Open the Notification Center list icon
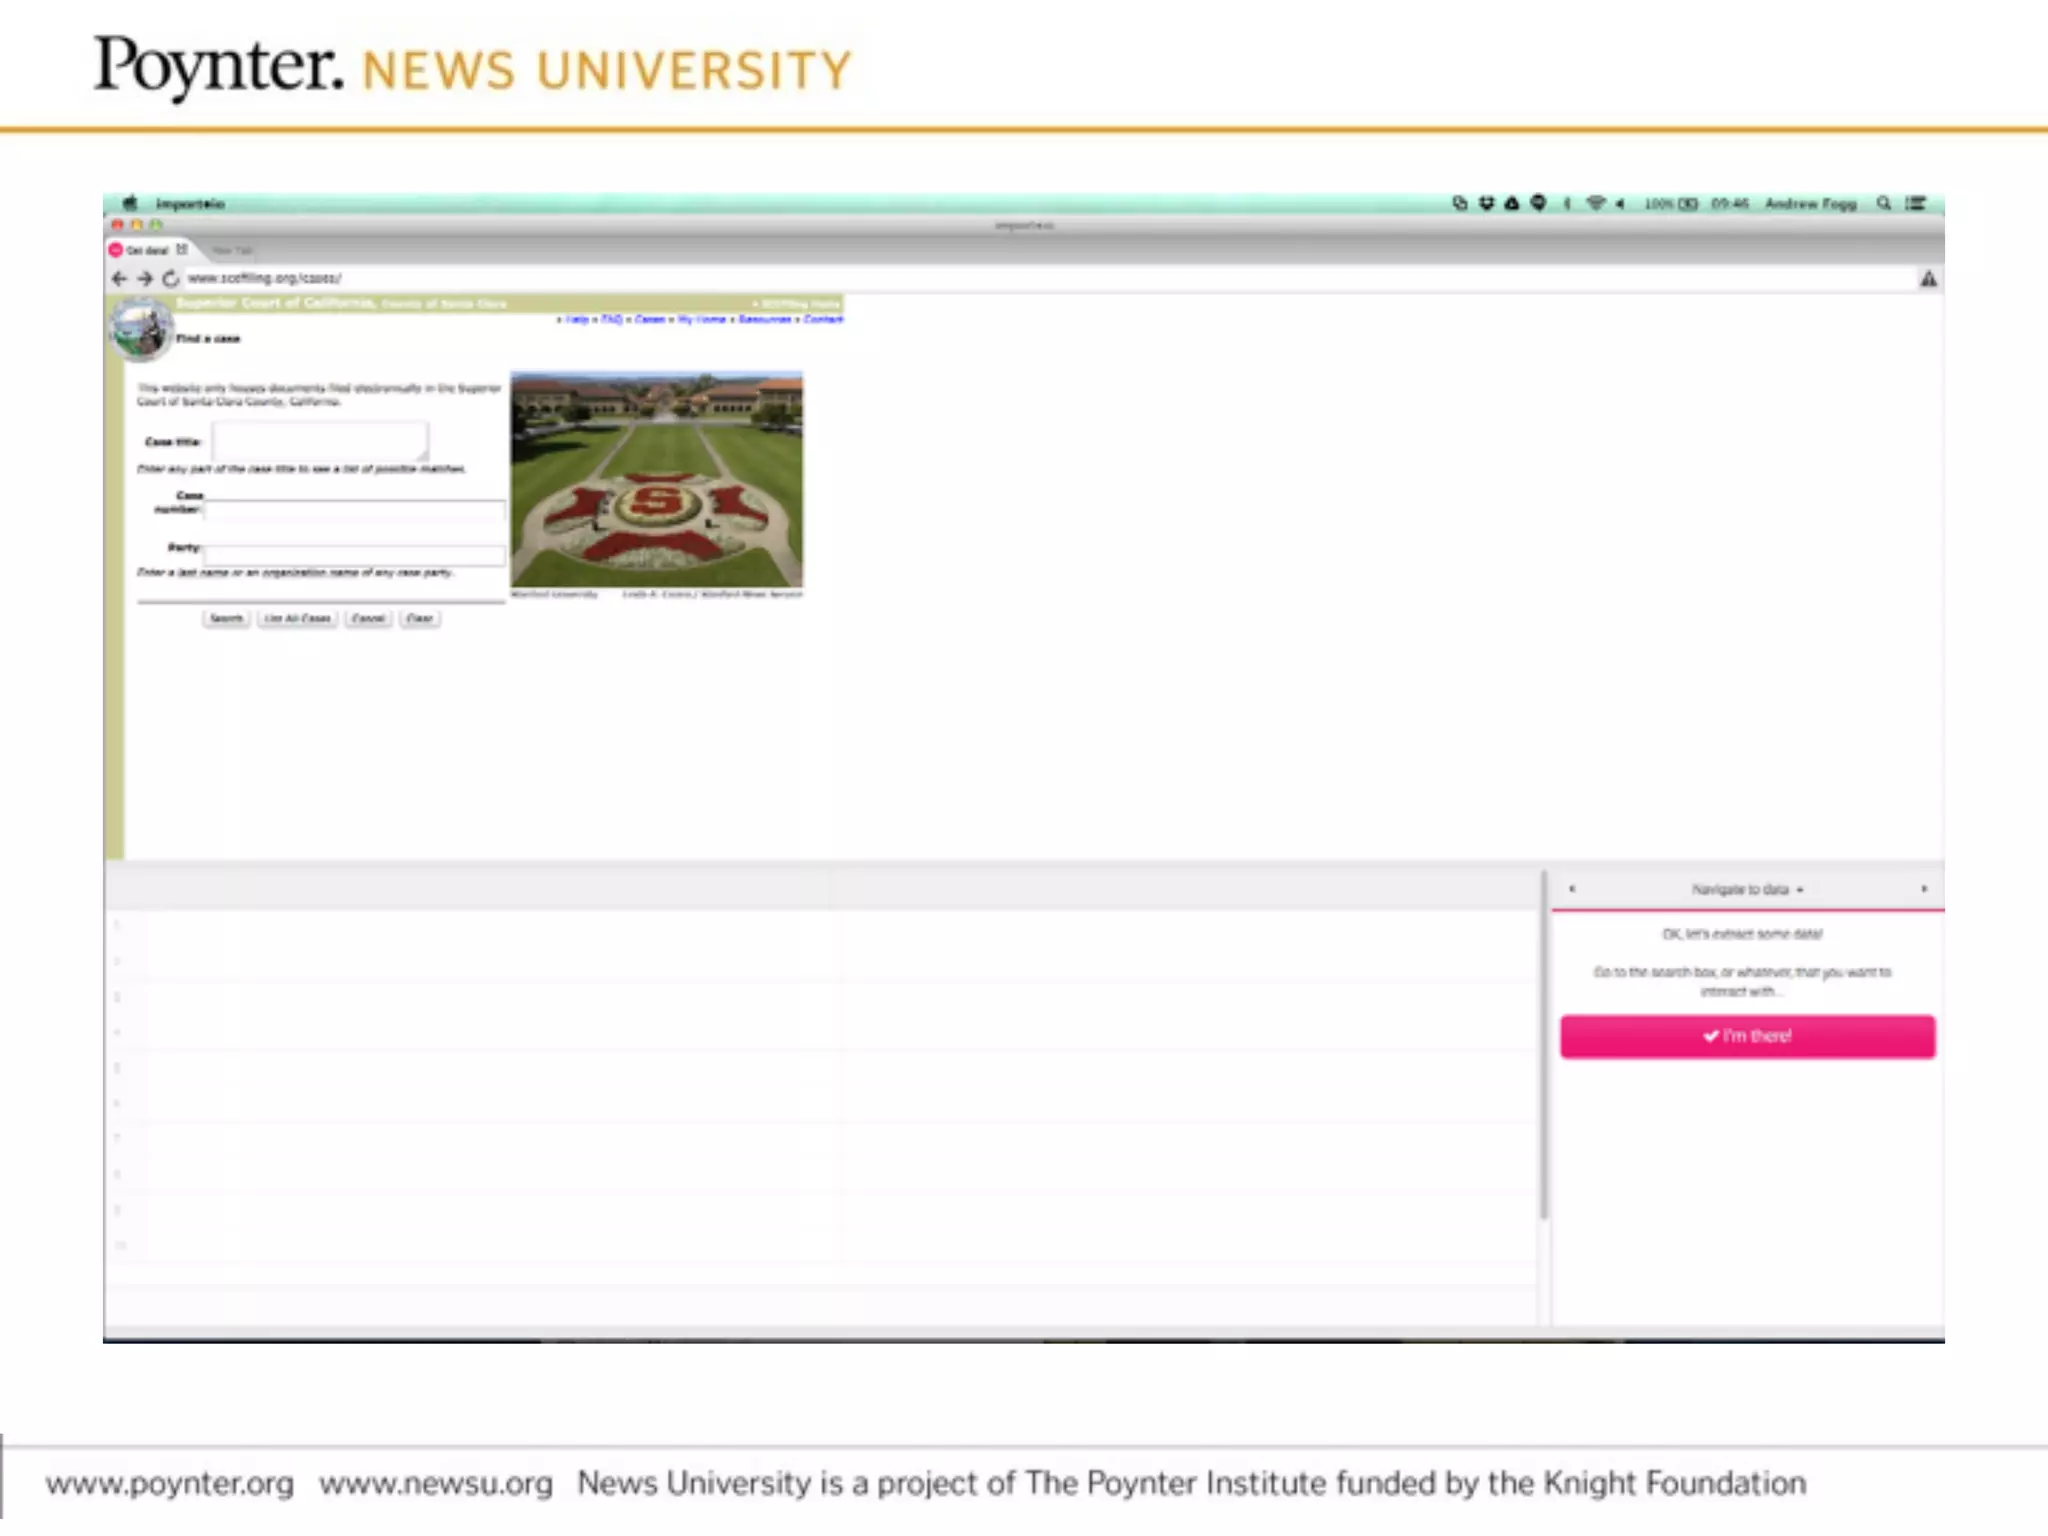The width and height of the screenshot is (2048, 1536). pos(1915,203)
